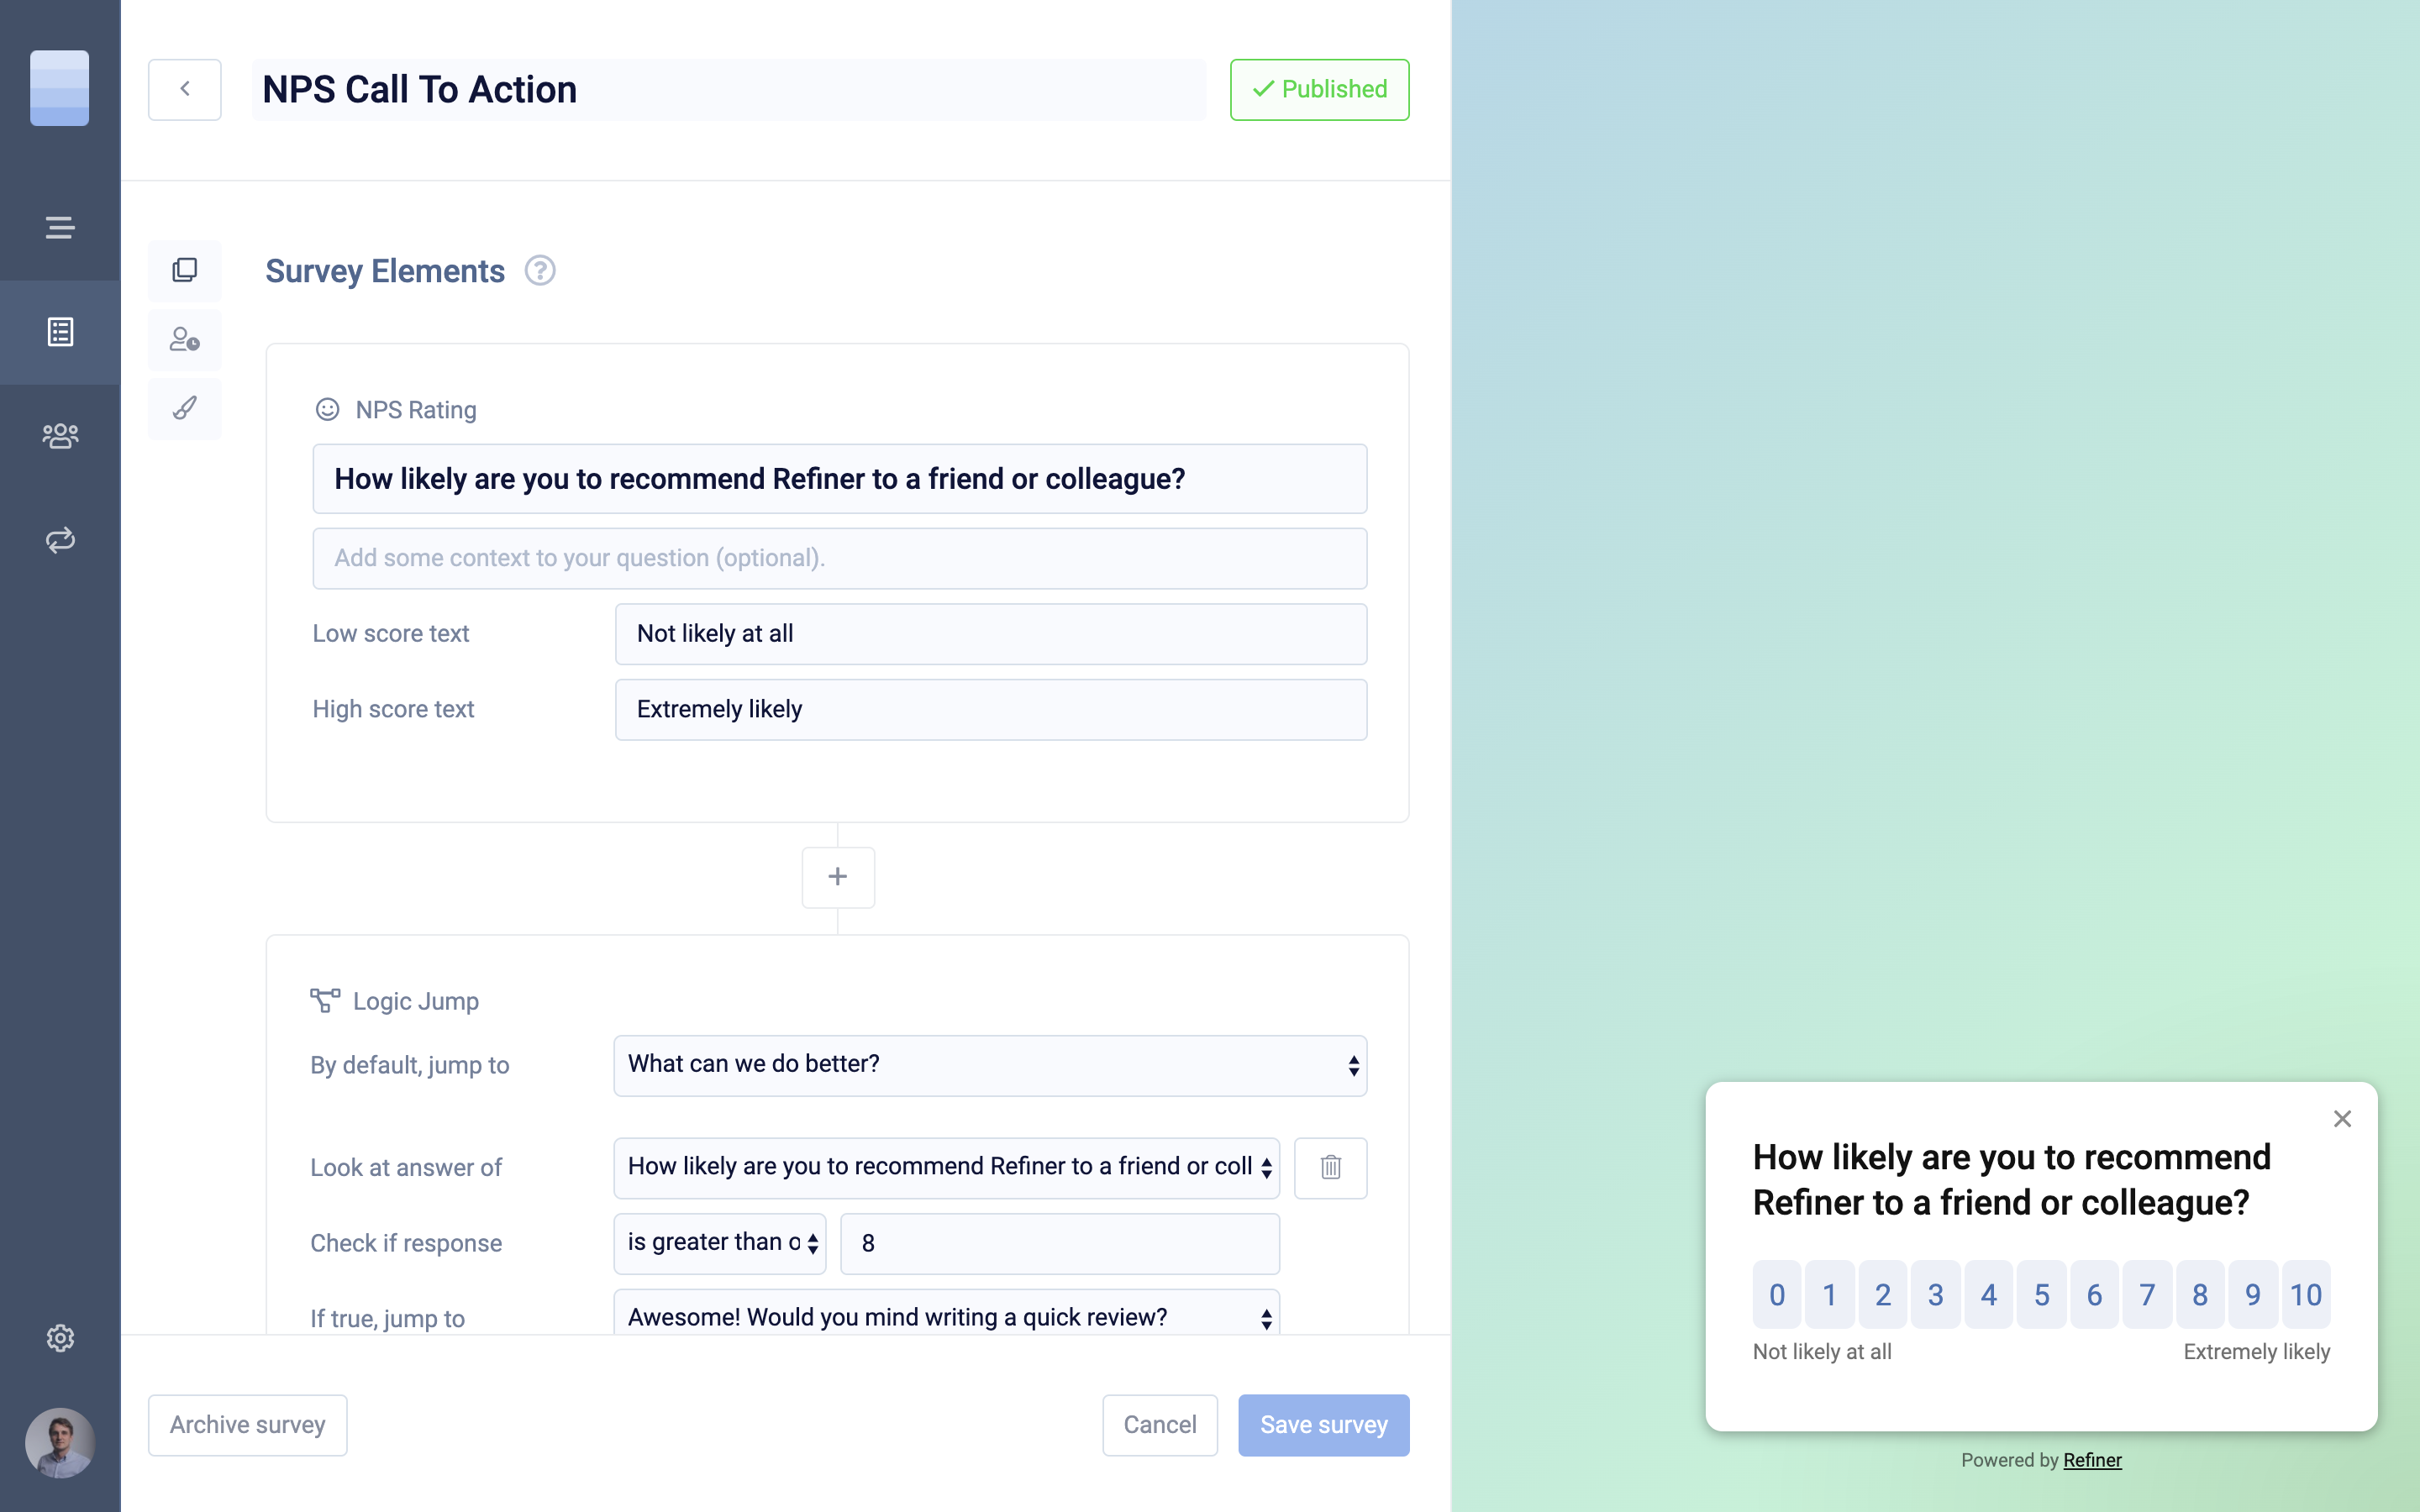Viewport: 2420px width, 1512px height.
Task: Add a new element with plus button
Action: (x=838, y=877)
